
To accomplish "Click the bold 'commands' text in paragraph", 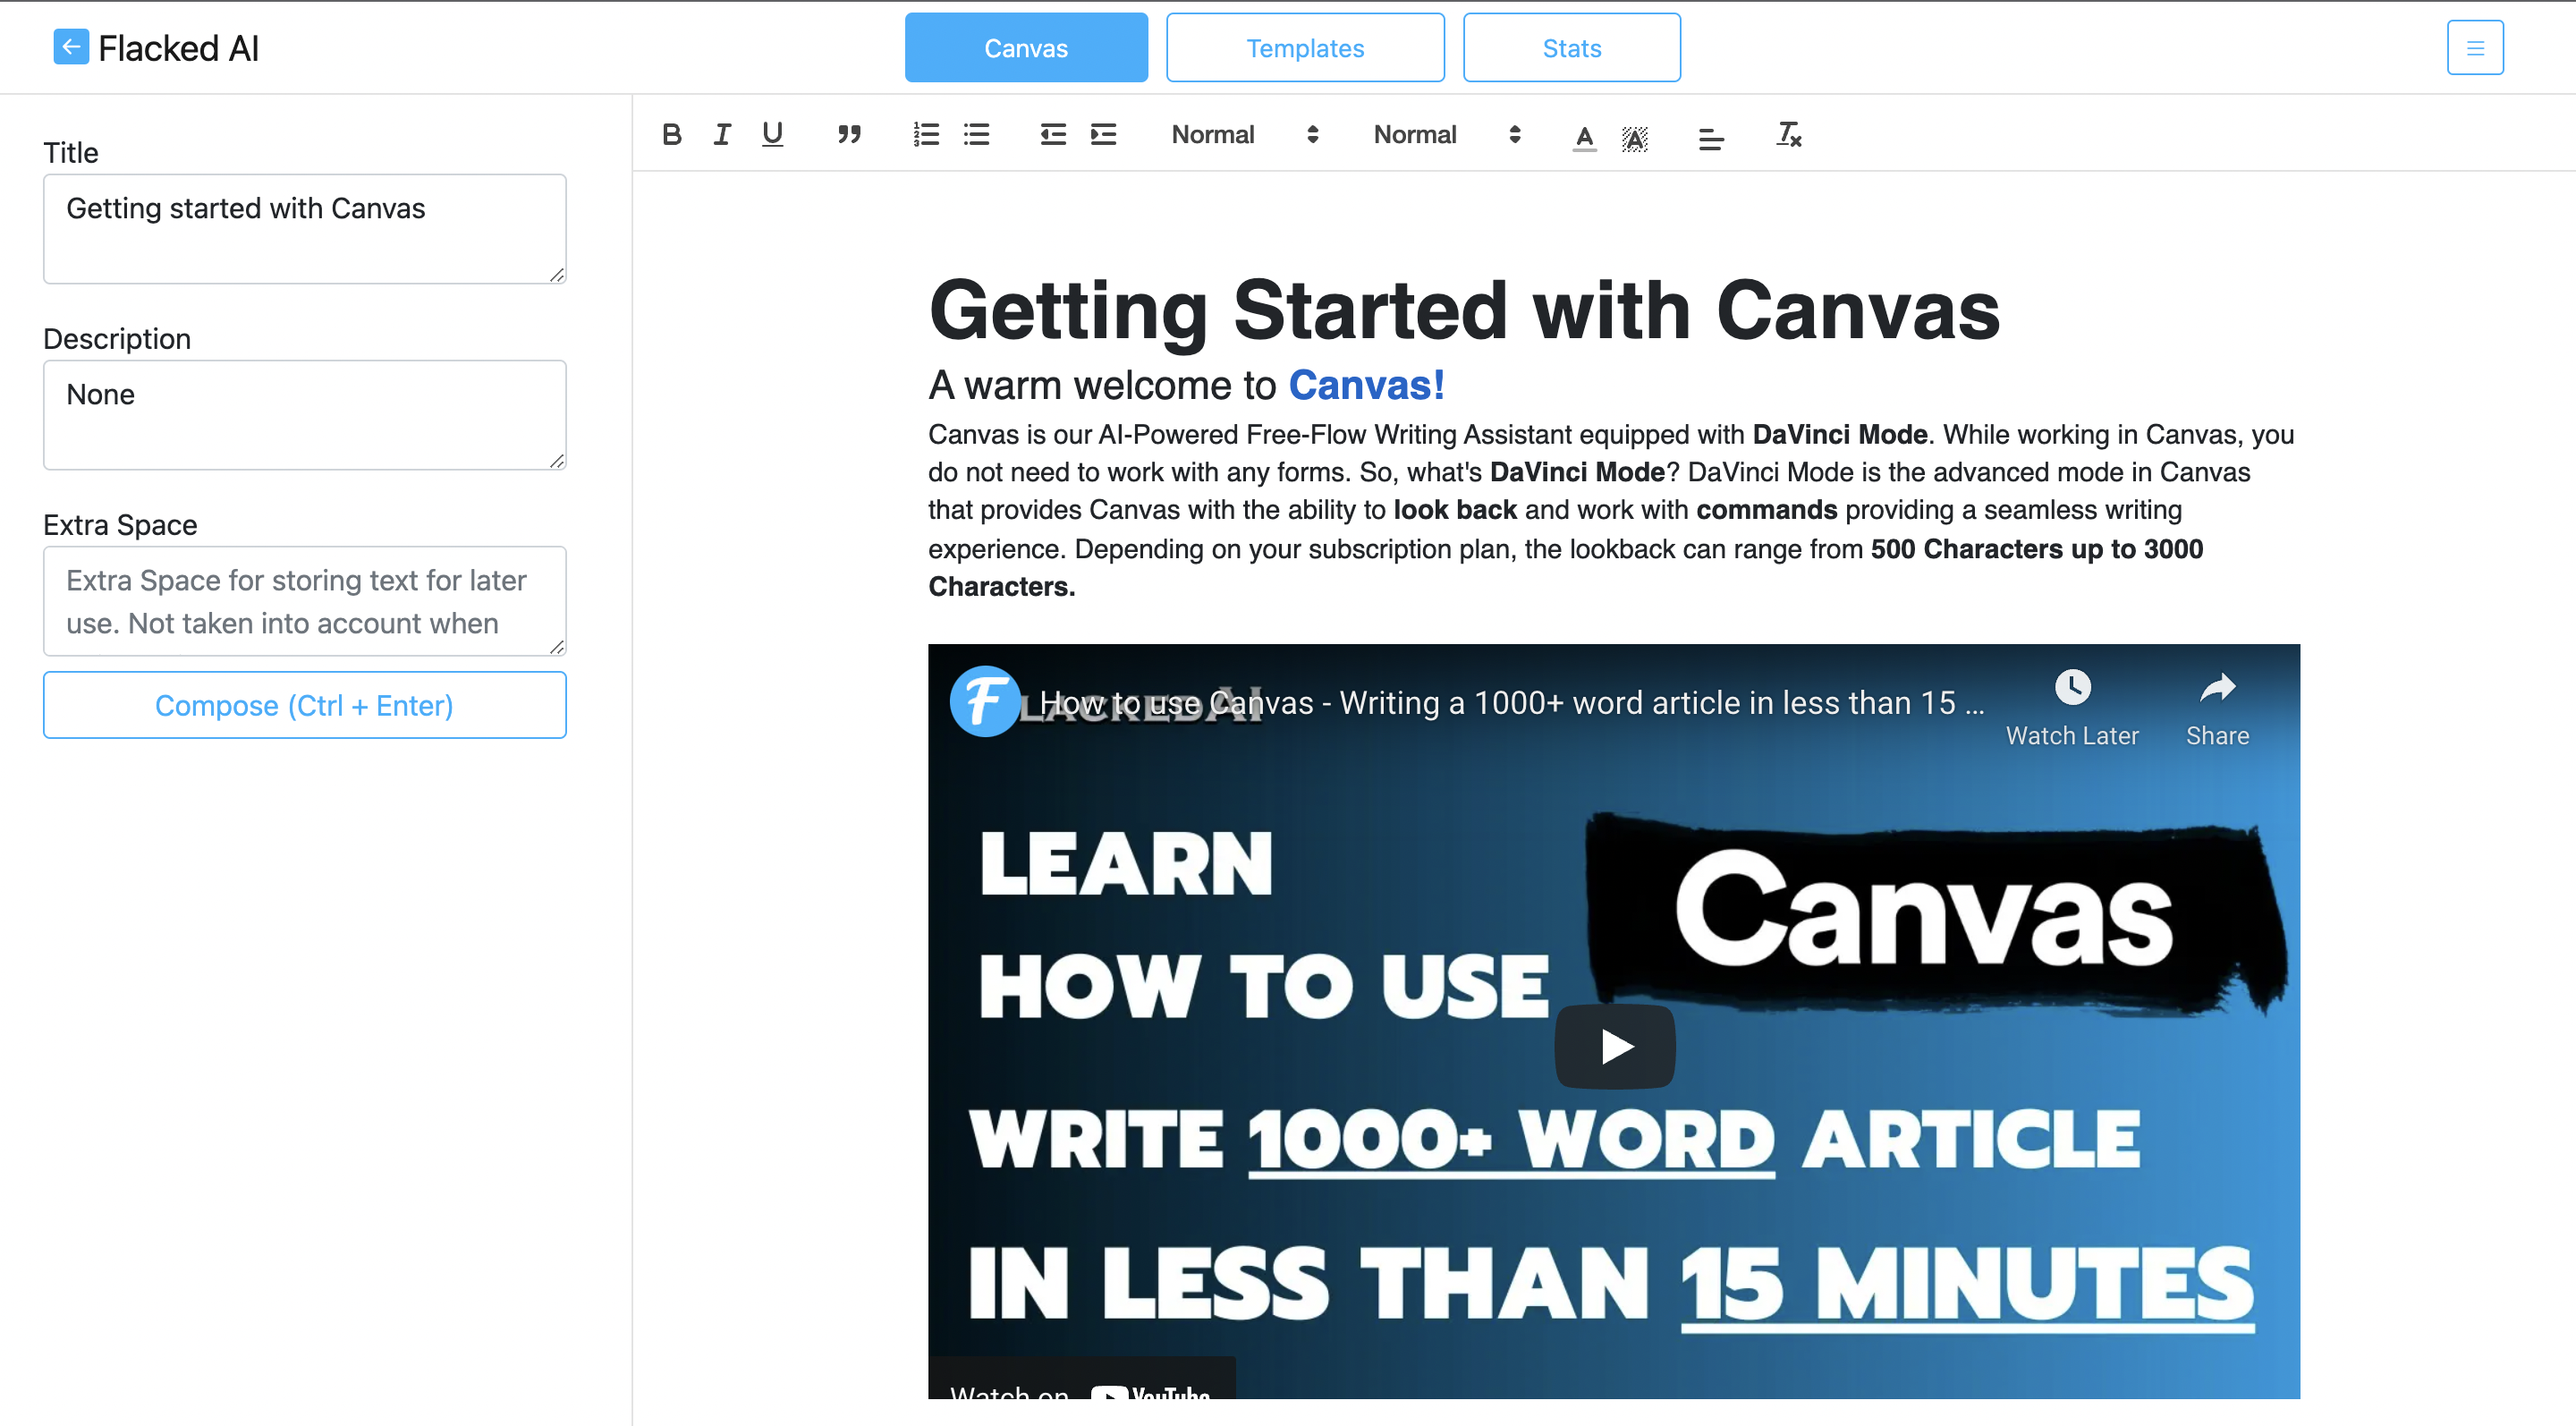I will 1766,510.
